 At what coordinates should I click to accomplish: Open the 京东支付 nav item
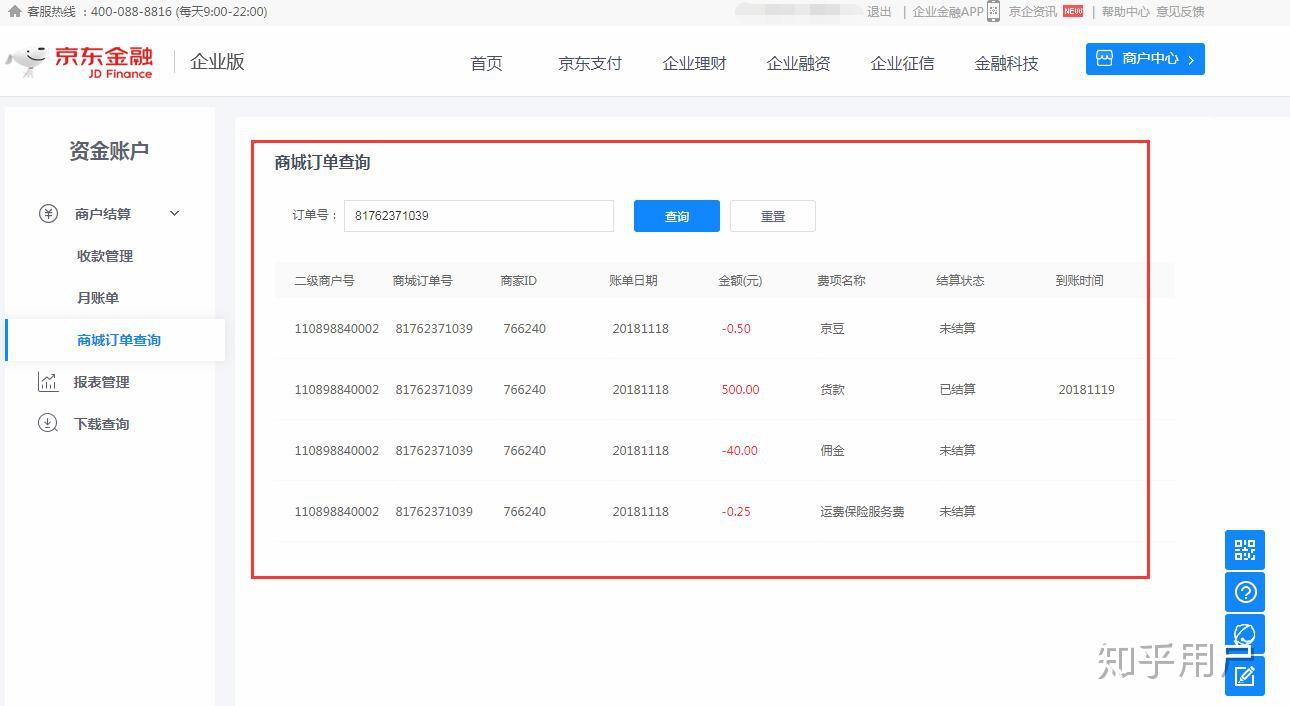(x=590, y=63)
